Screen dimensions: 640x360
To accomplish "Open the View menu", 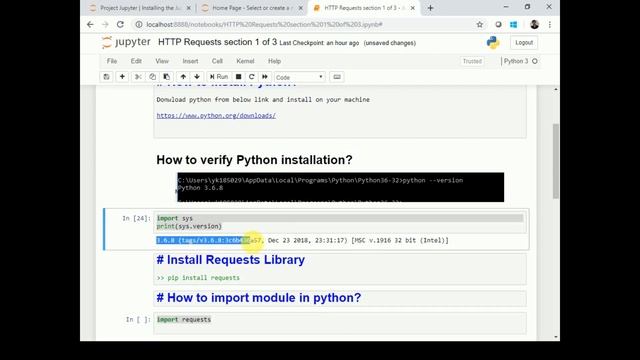I will point(162,61).
